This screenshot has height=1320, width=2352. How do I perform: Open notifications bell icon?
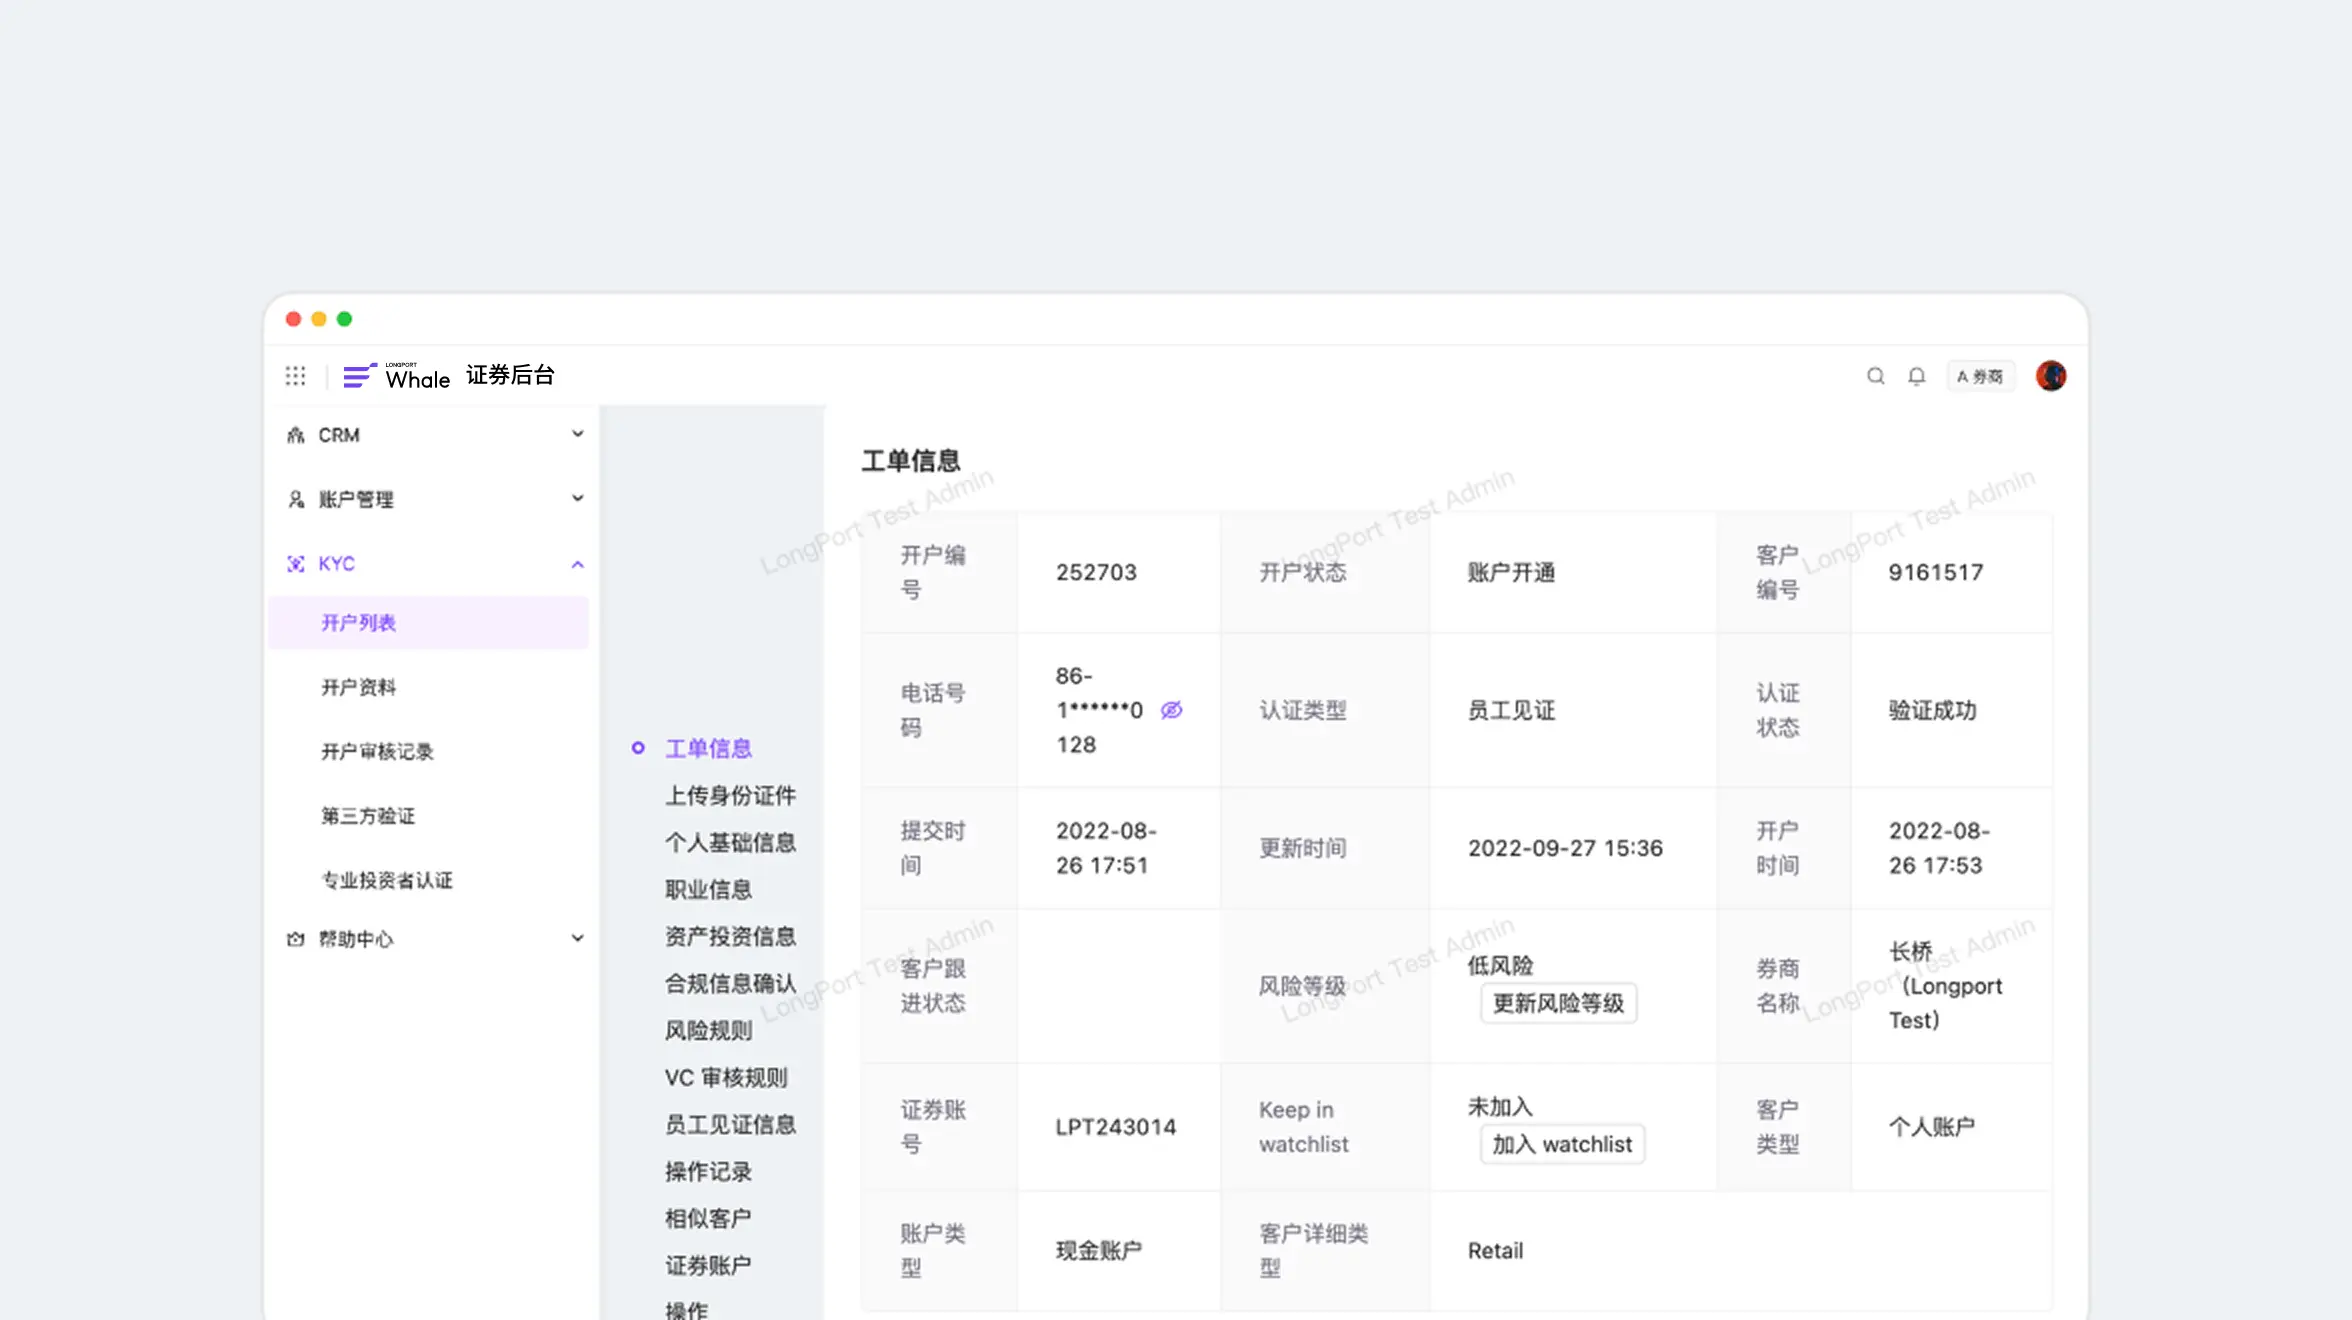(x=1916, y=376)
